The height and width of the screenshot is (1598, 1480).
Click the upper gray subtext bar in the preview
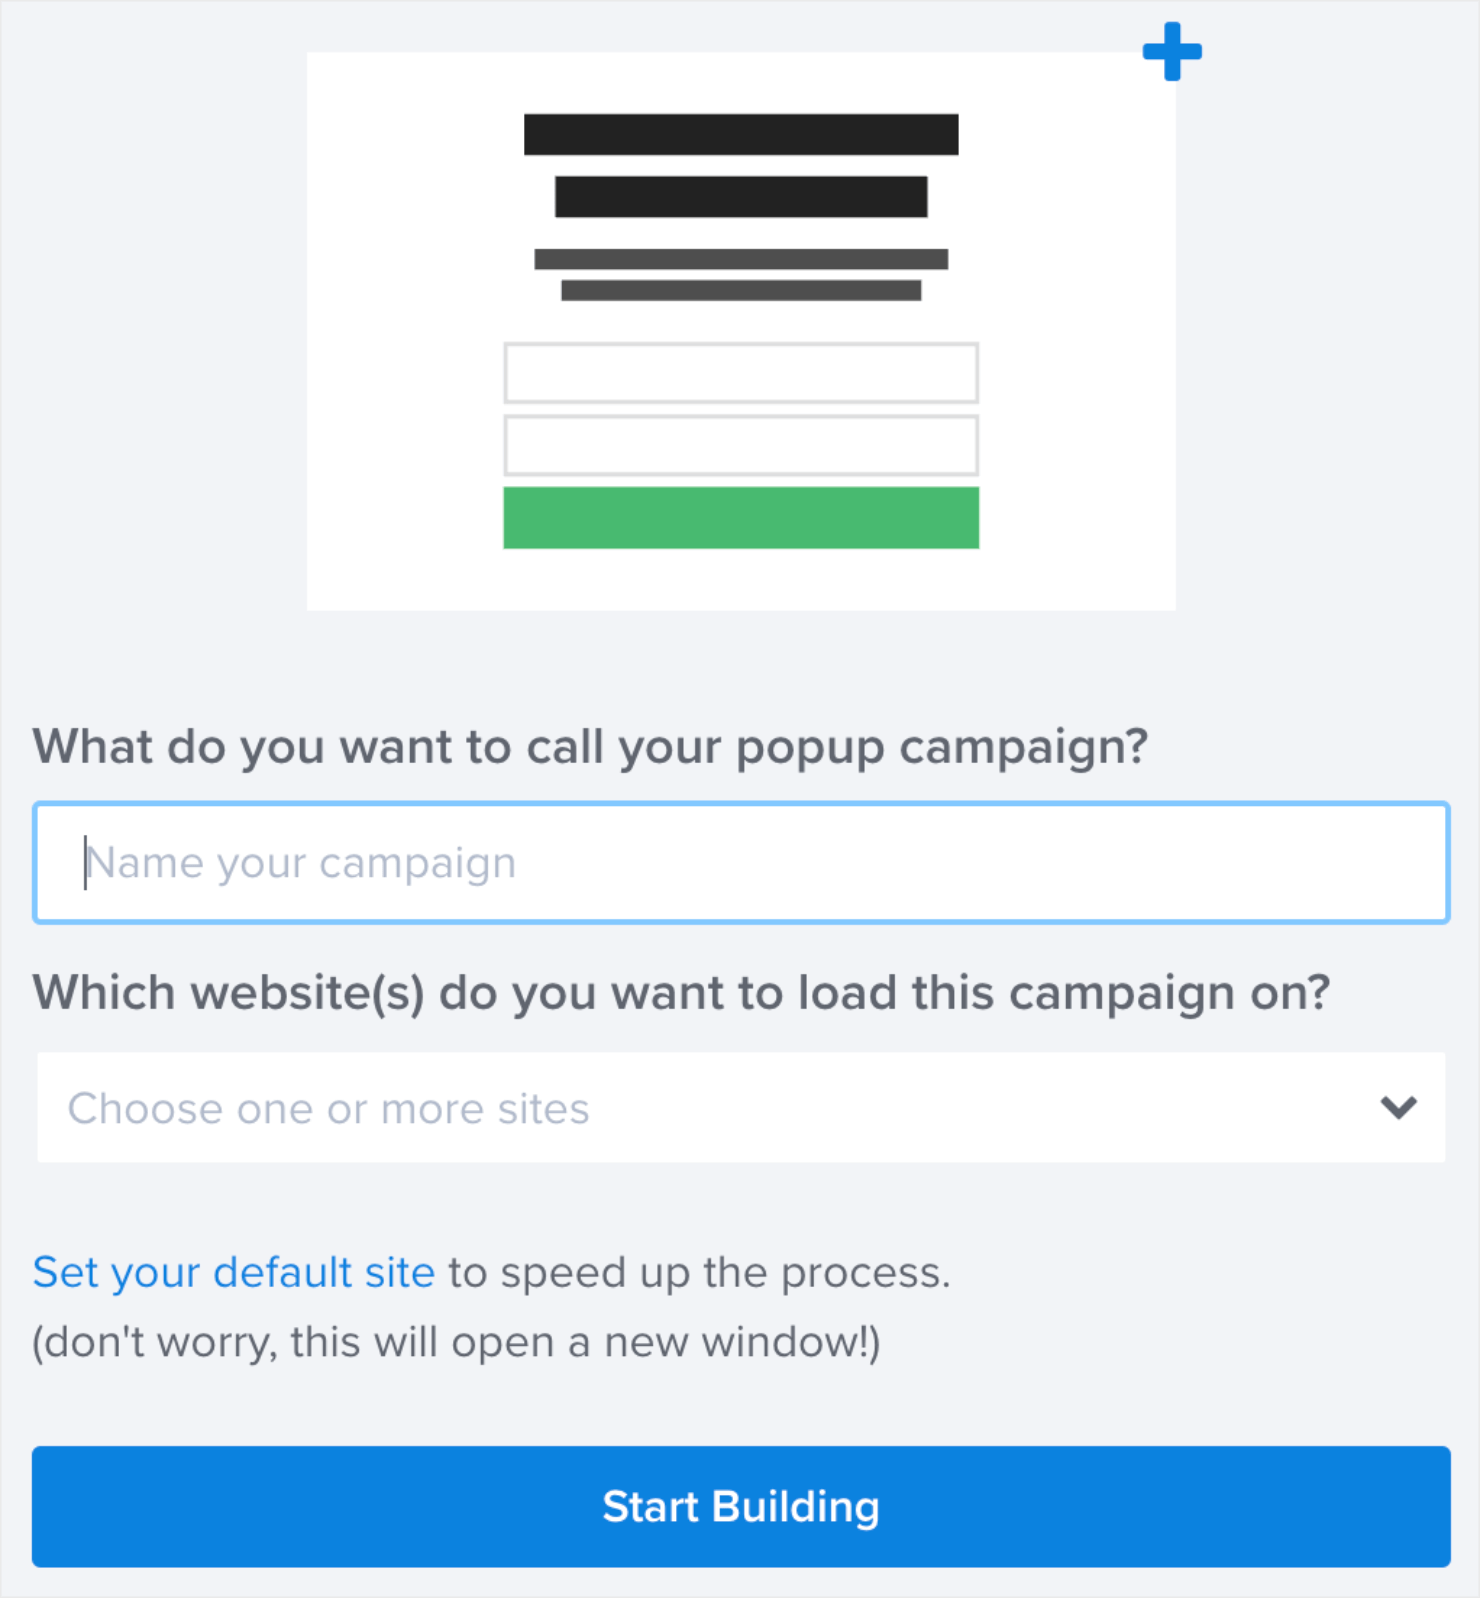[x=740, y=259]
